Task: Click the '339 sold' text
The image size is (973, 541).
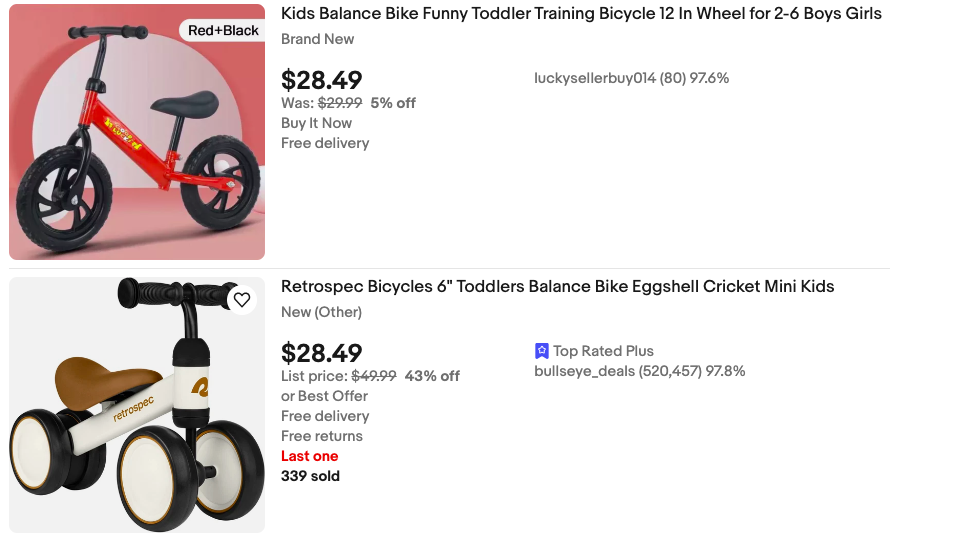Action: pos(310,476)
